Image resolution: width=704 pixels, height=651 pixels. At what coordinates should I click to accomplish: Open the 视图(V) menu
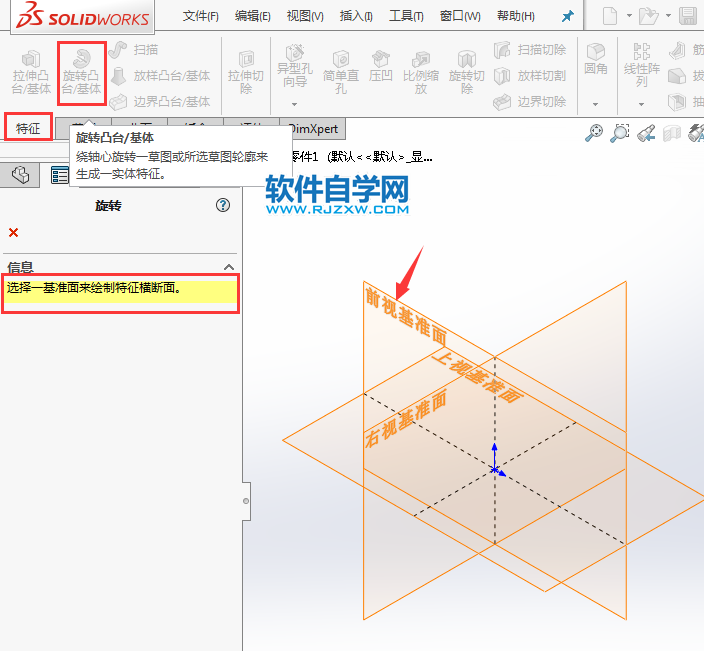pyautogui.click(x=305, y=16)
